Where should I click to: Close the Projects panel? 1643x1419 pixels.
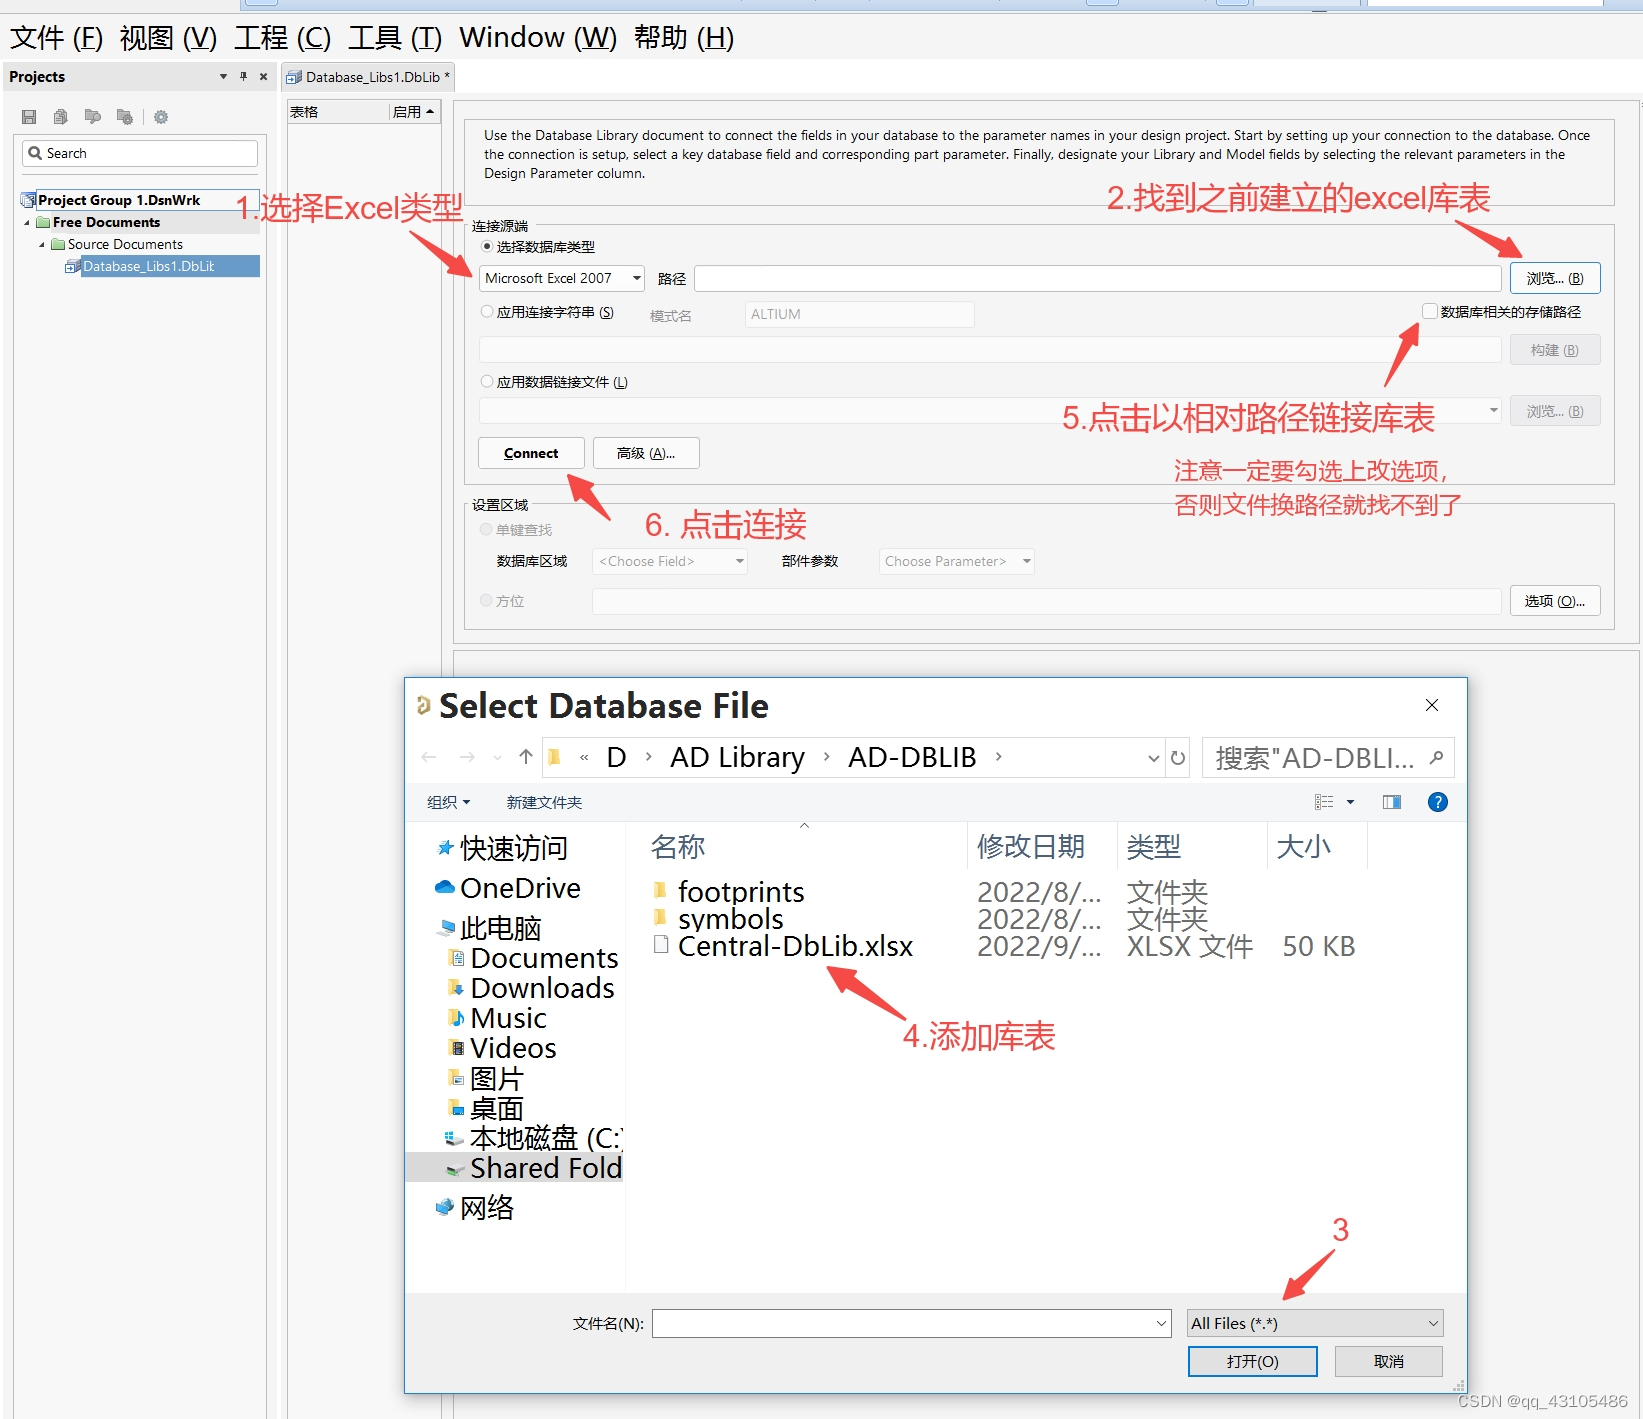click(263, 76)
